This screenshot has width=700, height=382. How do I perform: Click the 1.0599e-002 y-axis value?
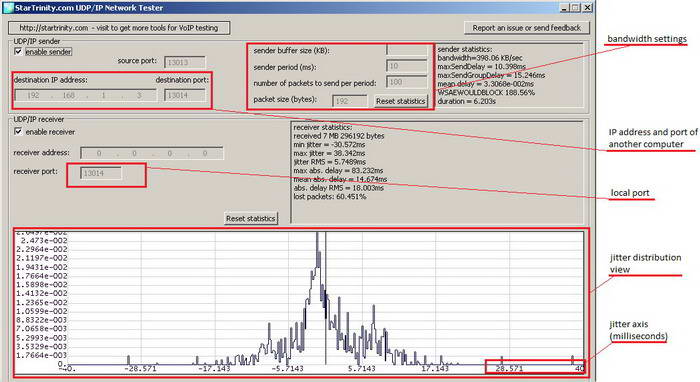(x=42, y=311)
